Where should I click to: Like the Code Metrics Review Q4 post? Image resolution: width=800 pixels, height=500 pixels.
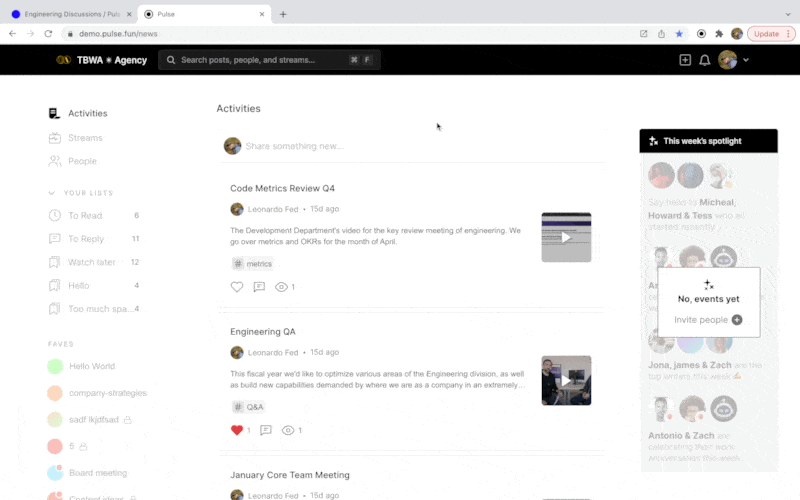coord(237,287)
